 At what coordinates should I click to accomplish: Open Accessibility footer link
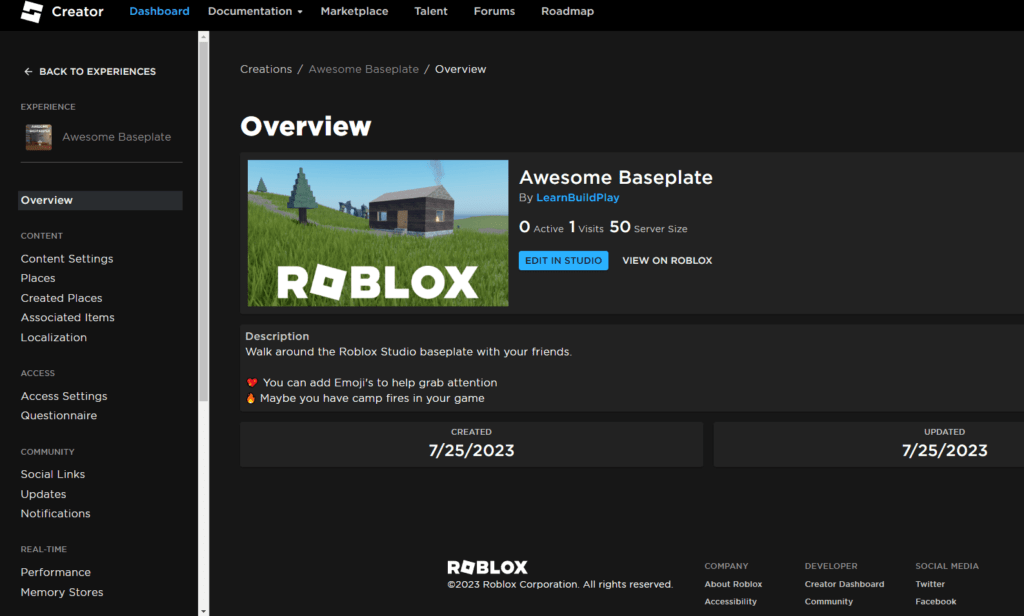[x=730, y=602]
